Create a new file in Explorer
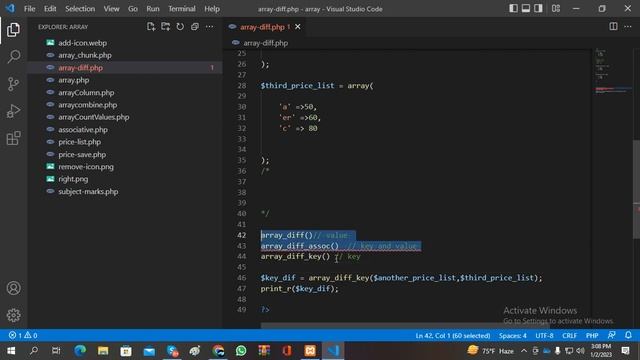This screenshot has width=640, height=360. pyautogui.click(x=151, y=27)
